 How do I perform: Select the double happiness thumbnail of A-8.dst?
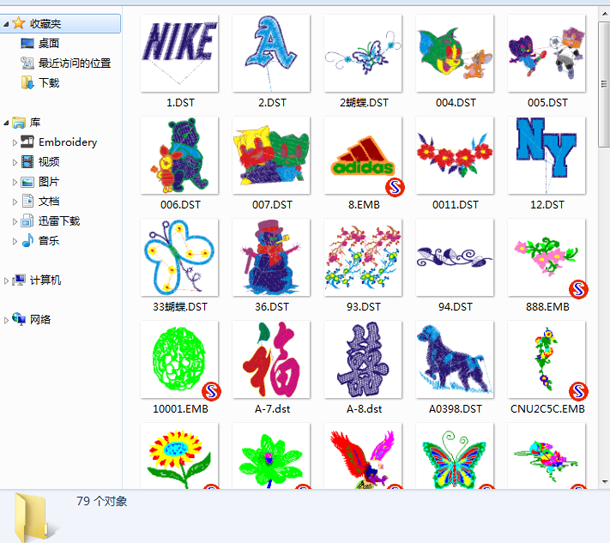(x=363, y=360)
